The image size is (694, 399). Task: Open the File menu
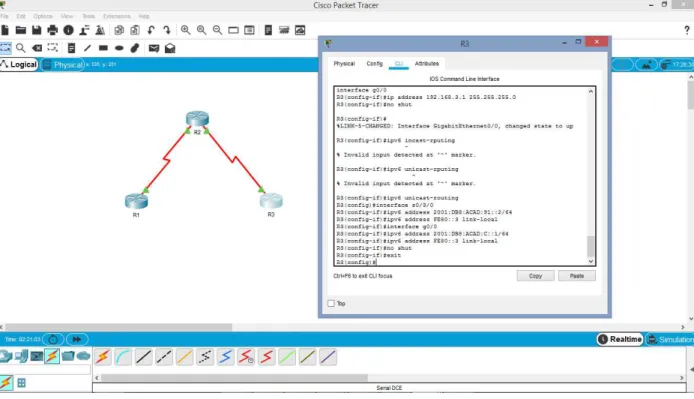[x=4, y=16]
